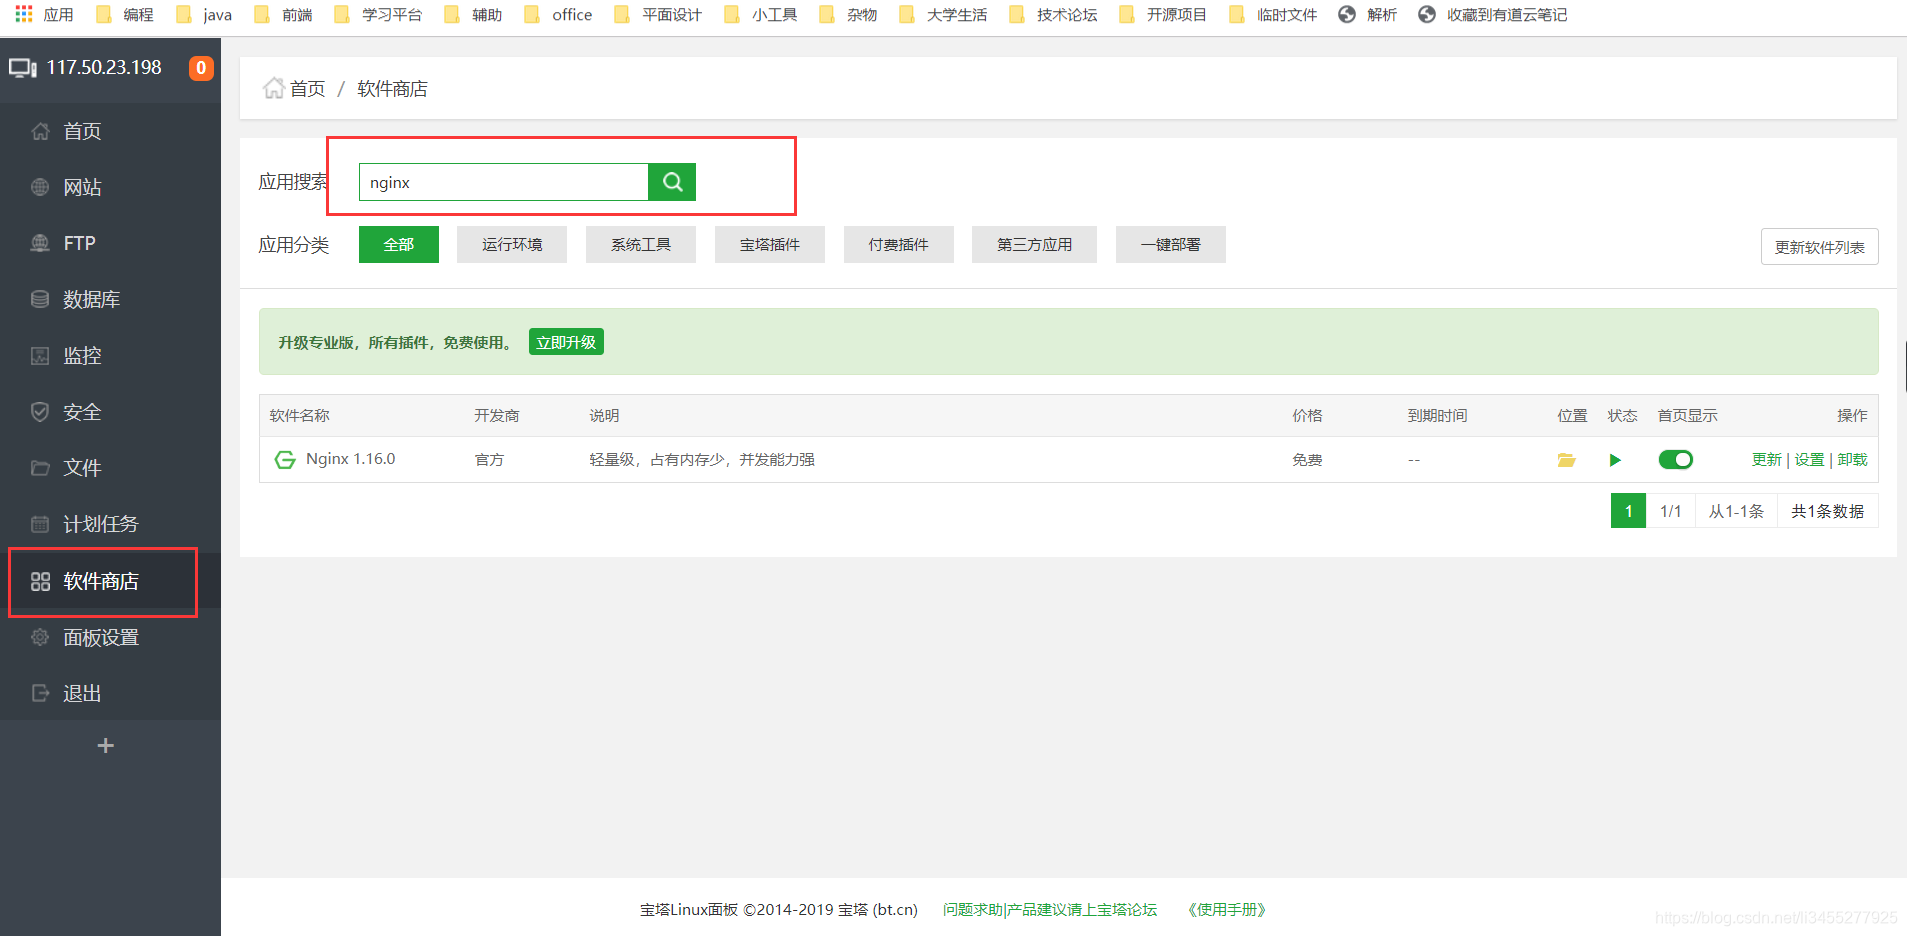Click the server monitor icon beside IP address

tap(23, 68)
